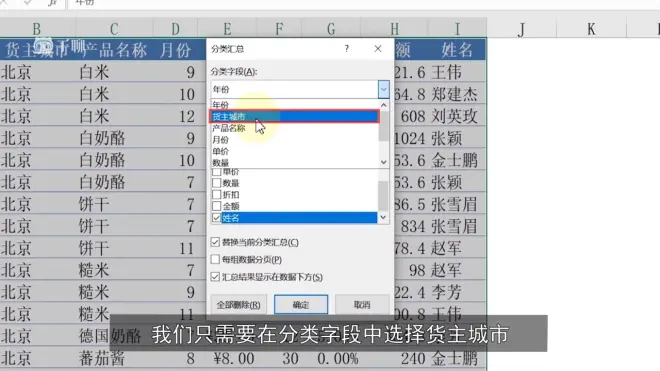Click the 姓名 header cell in column I
This screenshot has width=660, height=371.
457,50
